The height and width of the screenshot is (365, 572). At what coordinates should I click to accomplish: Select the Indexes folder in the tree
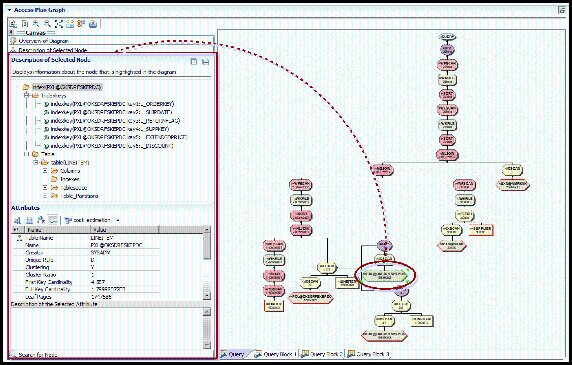coord(69,179)
